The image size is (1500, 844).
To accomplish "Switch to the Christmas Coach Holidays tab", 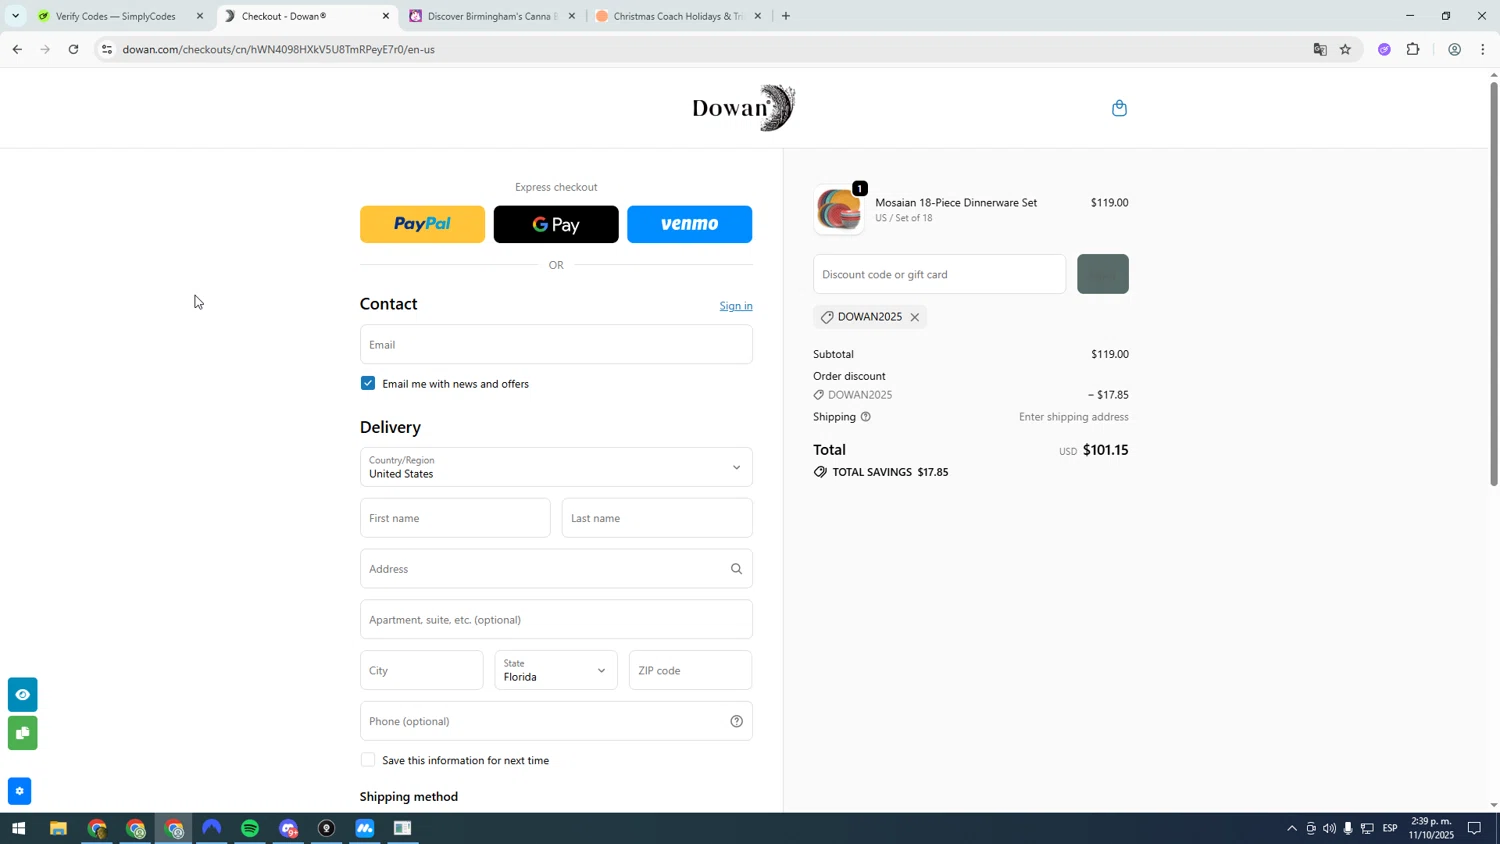I will (x=678, y=16).
